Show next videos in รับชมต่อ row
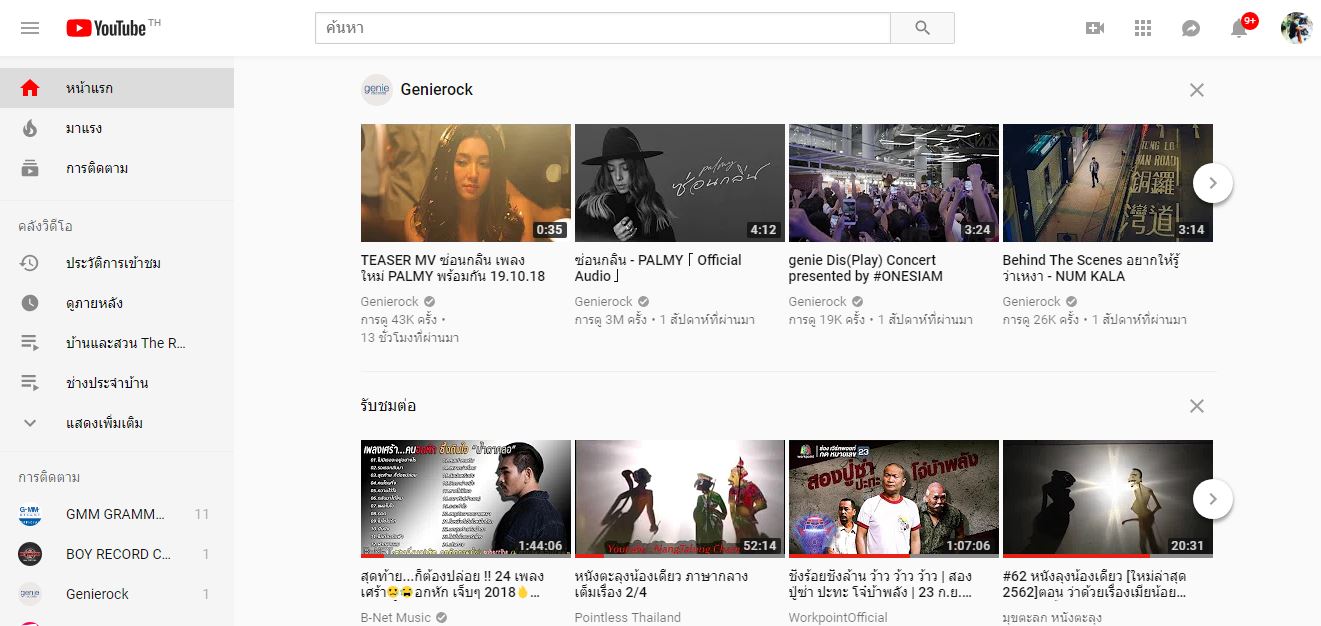Screen dimensions: 1321x626 tap(1213, 499)
